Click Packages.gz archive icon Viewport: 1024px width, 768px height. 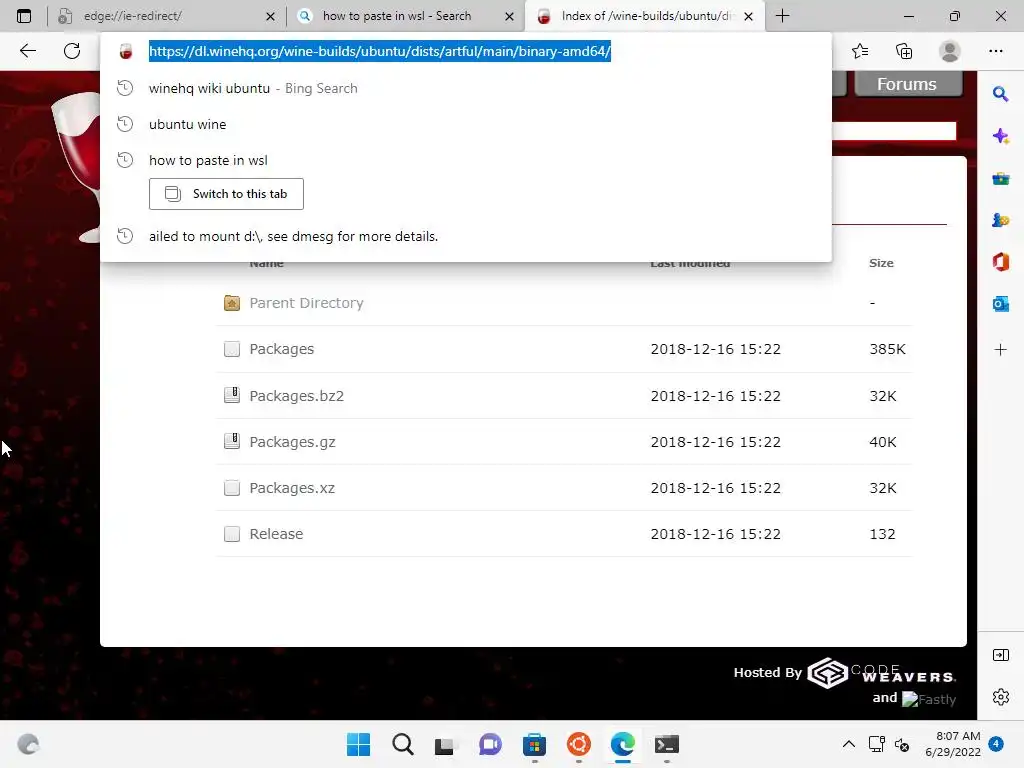click(x=232, y=441)
